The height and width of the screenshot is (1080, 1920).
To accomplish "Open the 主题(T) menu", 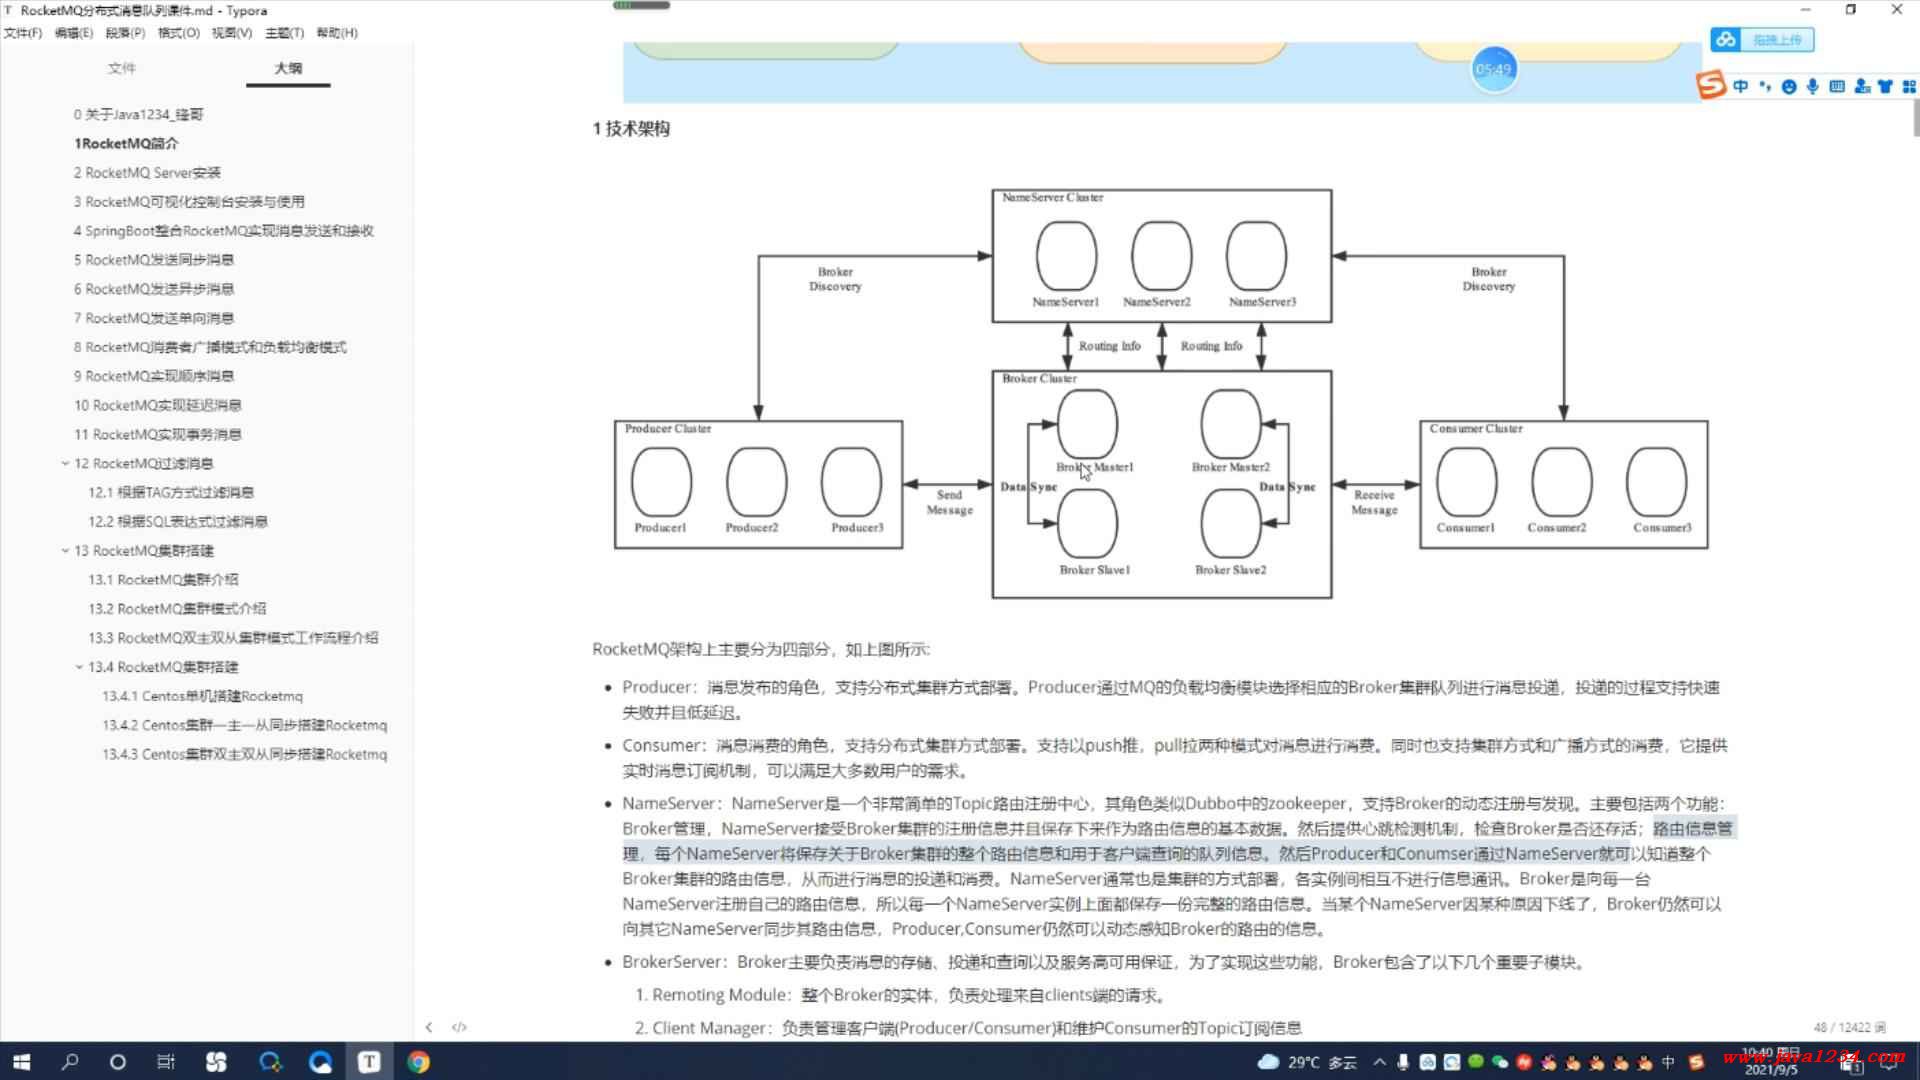I will pos(285,33).
